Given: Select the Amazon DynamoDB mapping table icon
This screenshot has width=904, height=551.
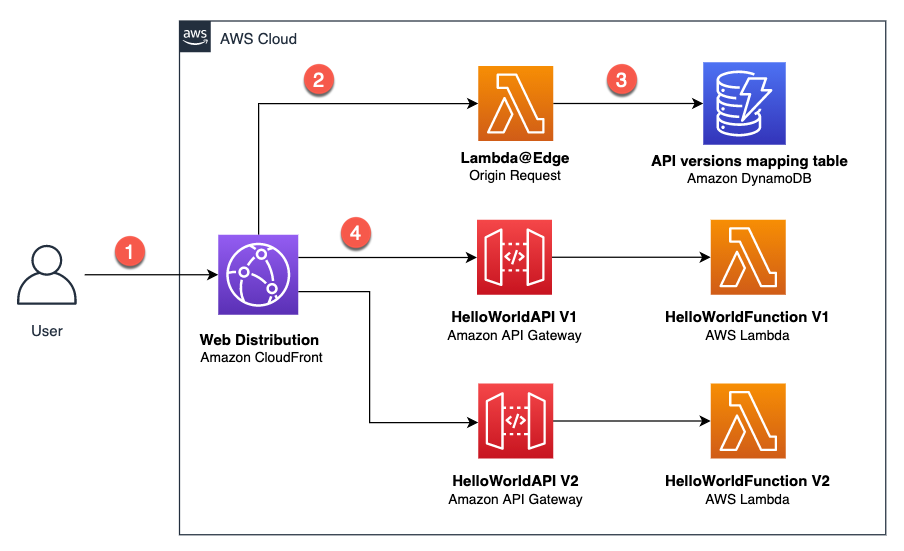Looking at the screenshot, I should [744, 103].
